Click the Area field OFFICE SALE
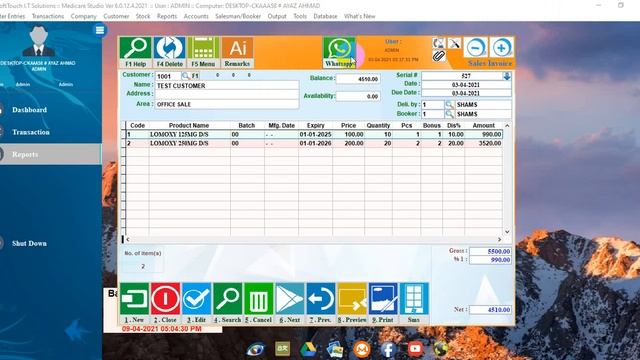640x360 pixels. 227,104
